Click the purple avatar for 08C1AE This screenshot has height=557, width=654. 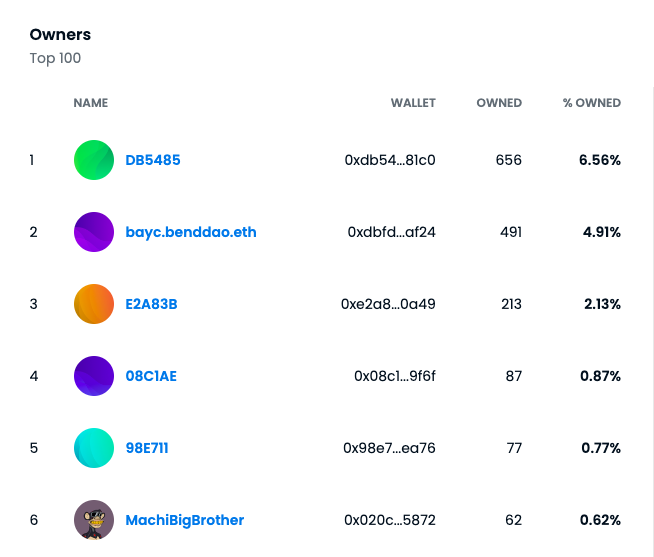pyautogui.click(x=94, y=376)
